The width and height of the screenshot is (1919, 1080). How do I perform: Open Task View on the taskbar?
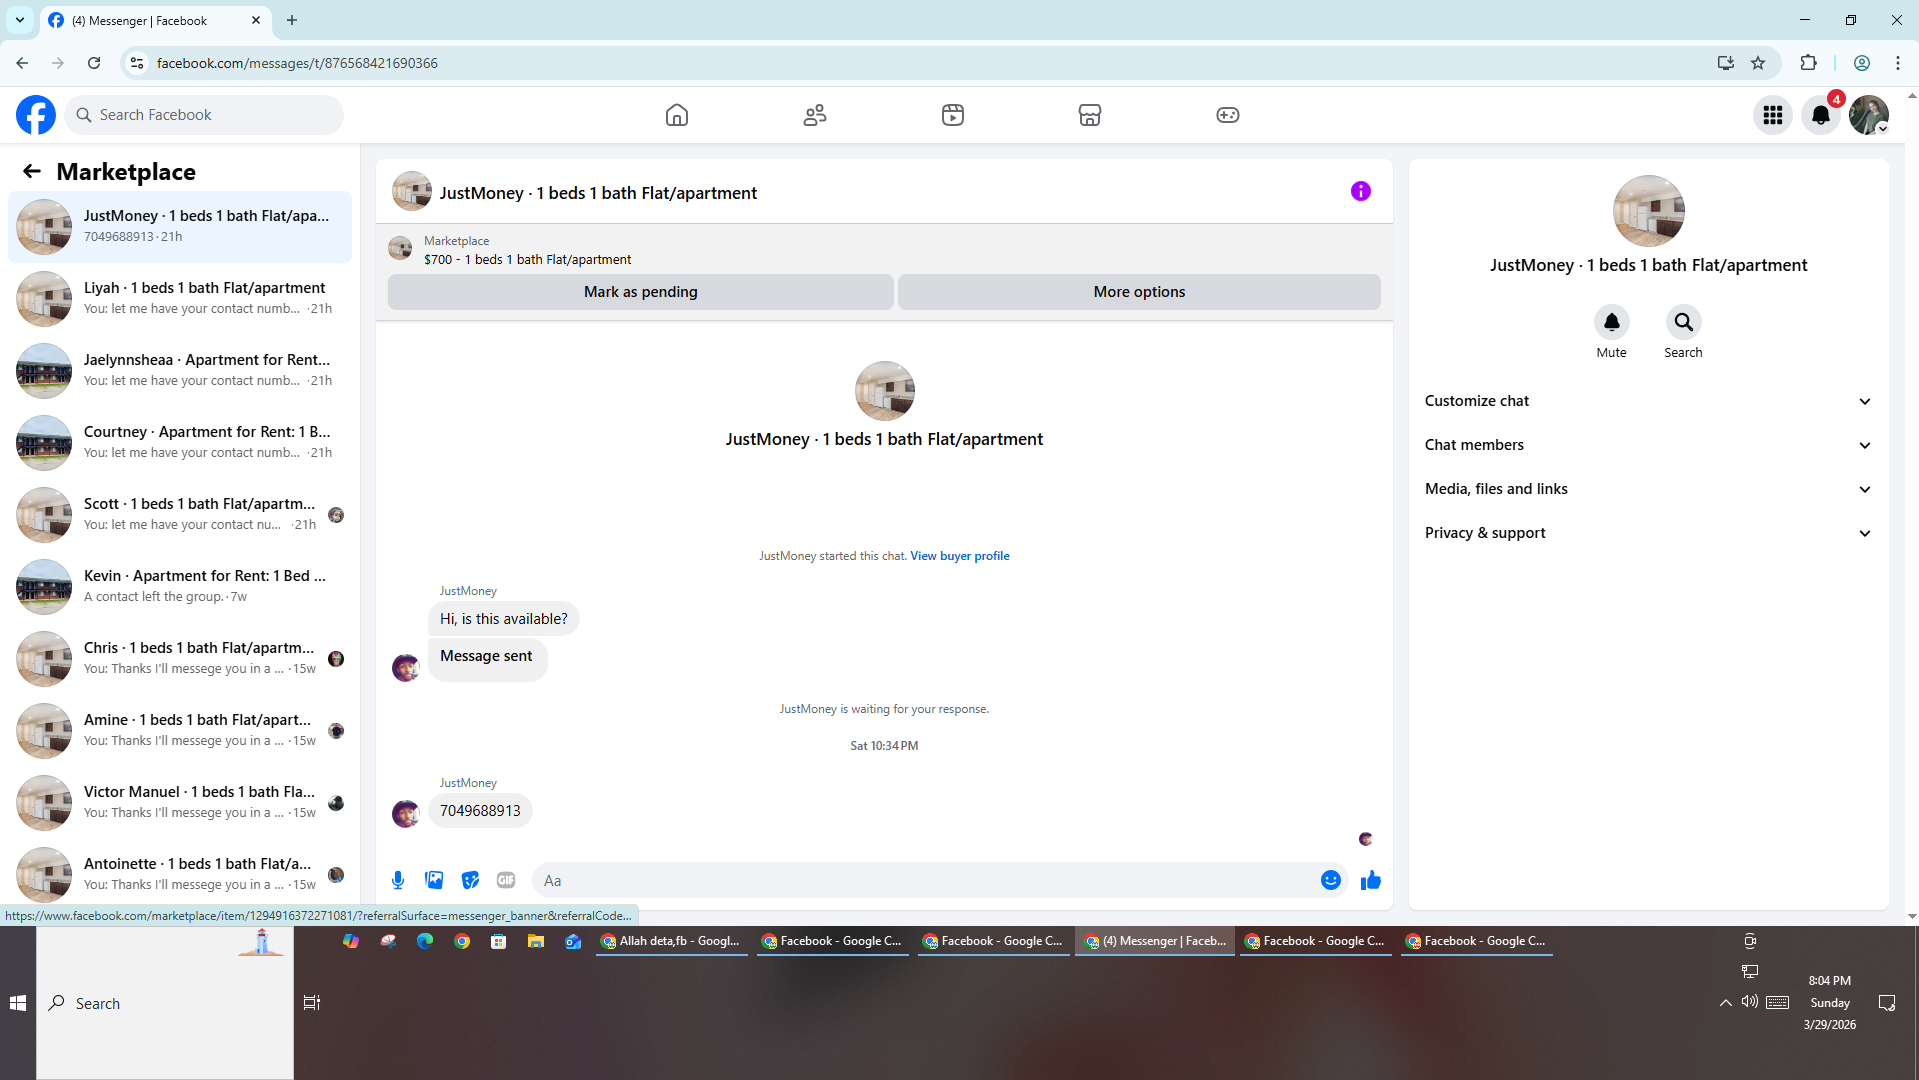(312, 1003)
